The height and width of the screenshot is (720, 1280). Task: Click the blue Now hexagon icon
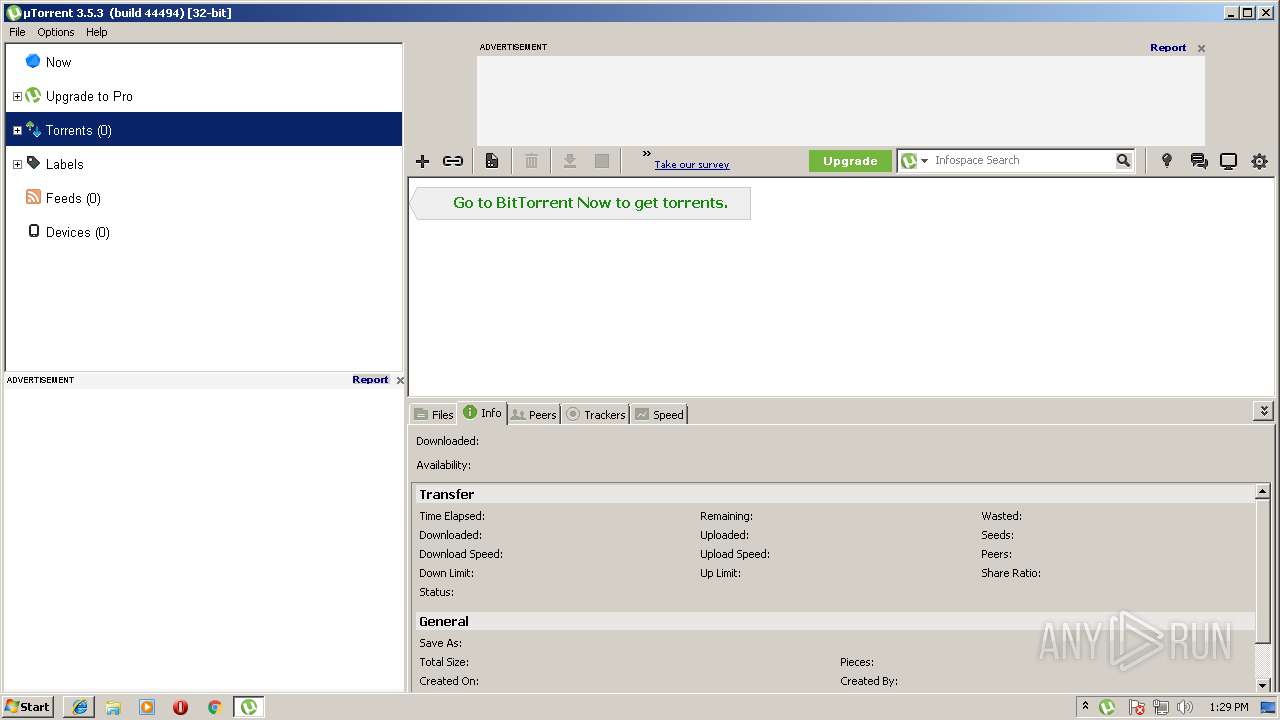click(33, 61)
